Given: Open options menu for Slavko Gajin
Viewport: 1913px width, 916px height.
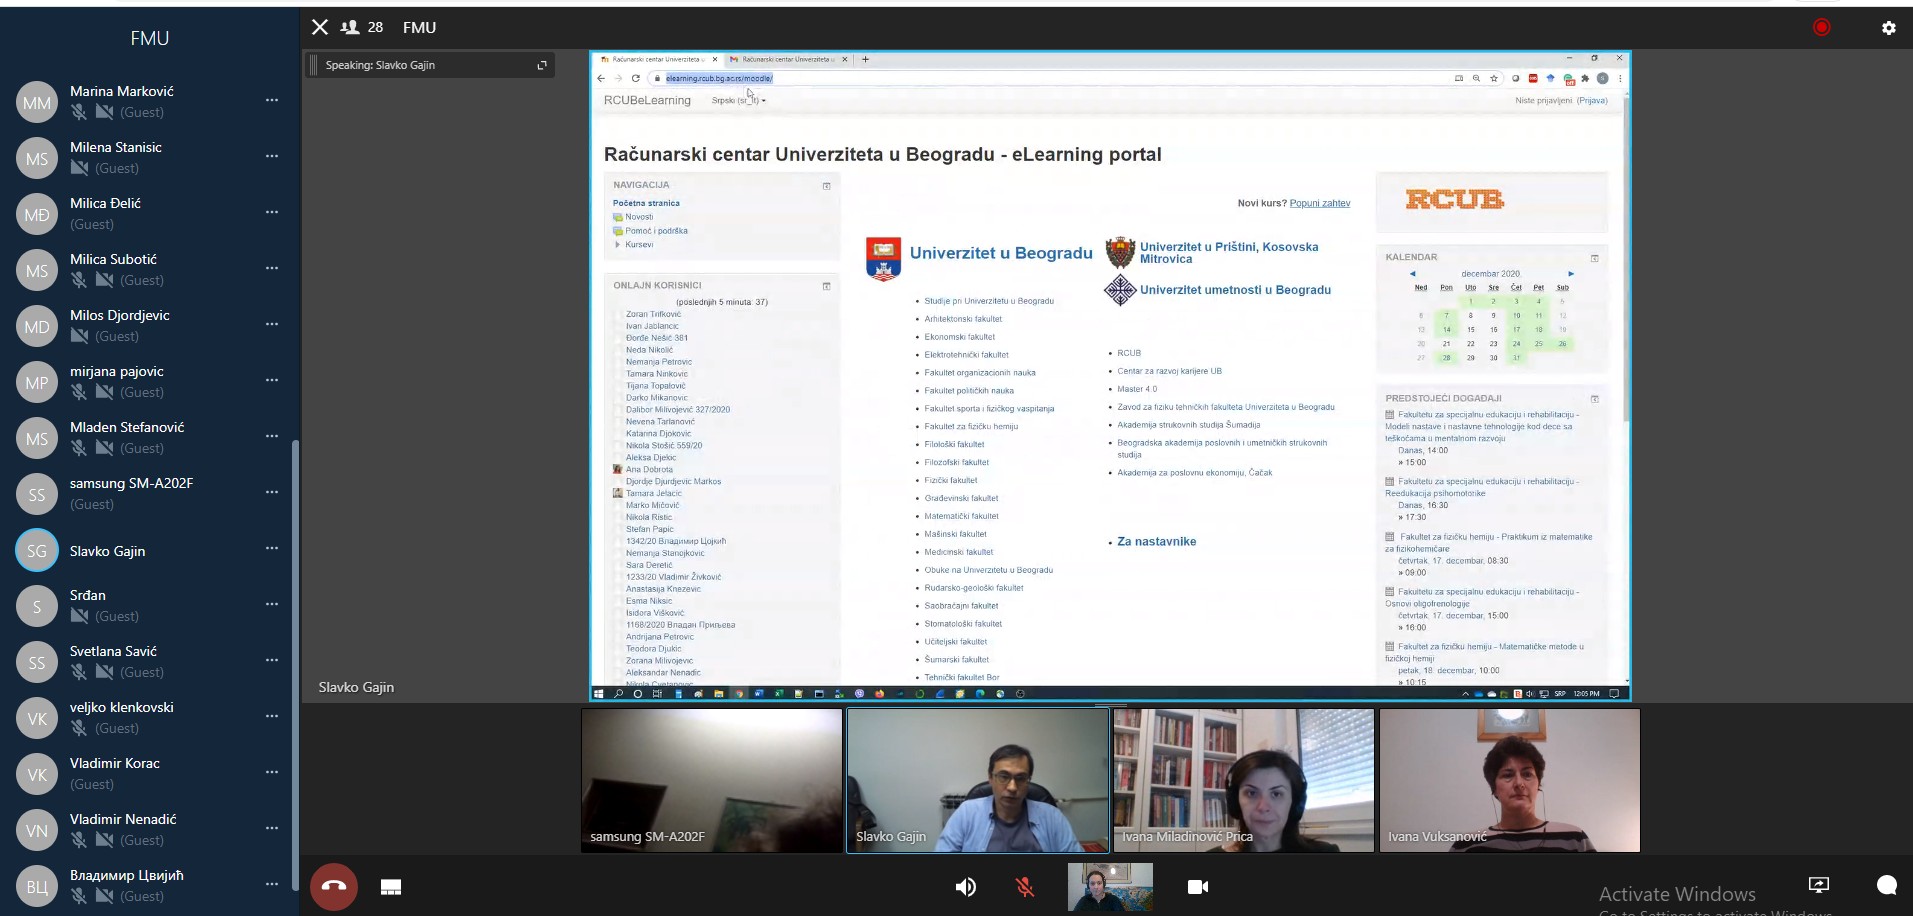Looking at the screenshot, I should 272,548.
